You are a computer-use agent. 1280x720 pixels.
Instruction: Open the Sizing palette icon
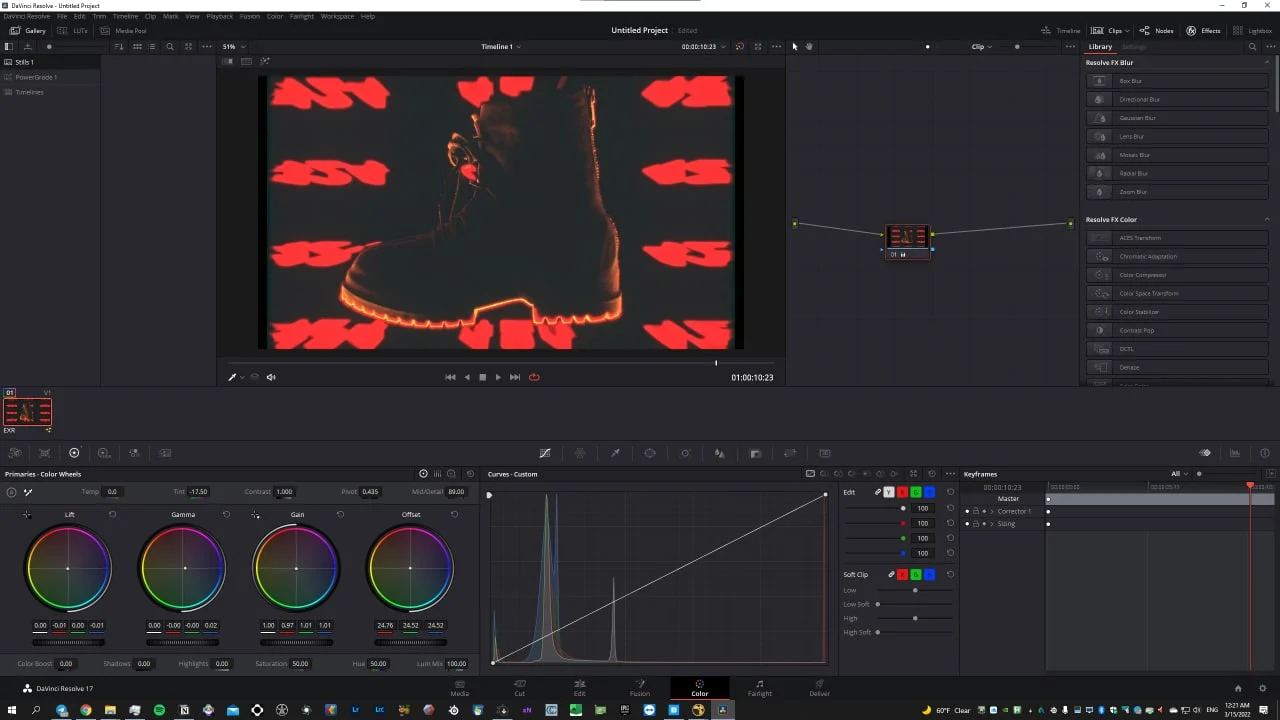click(x=790, y=453)
